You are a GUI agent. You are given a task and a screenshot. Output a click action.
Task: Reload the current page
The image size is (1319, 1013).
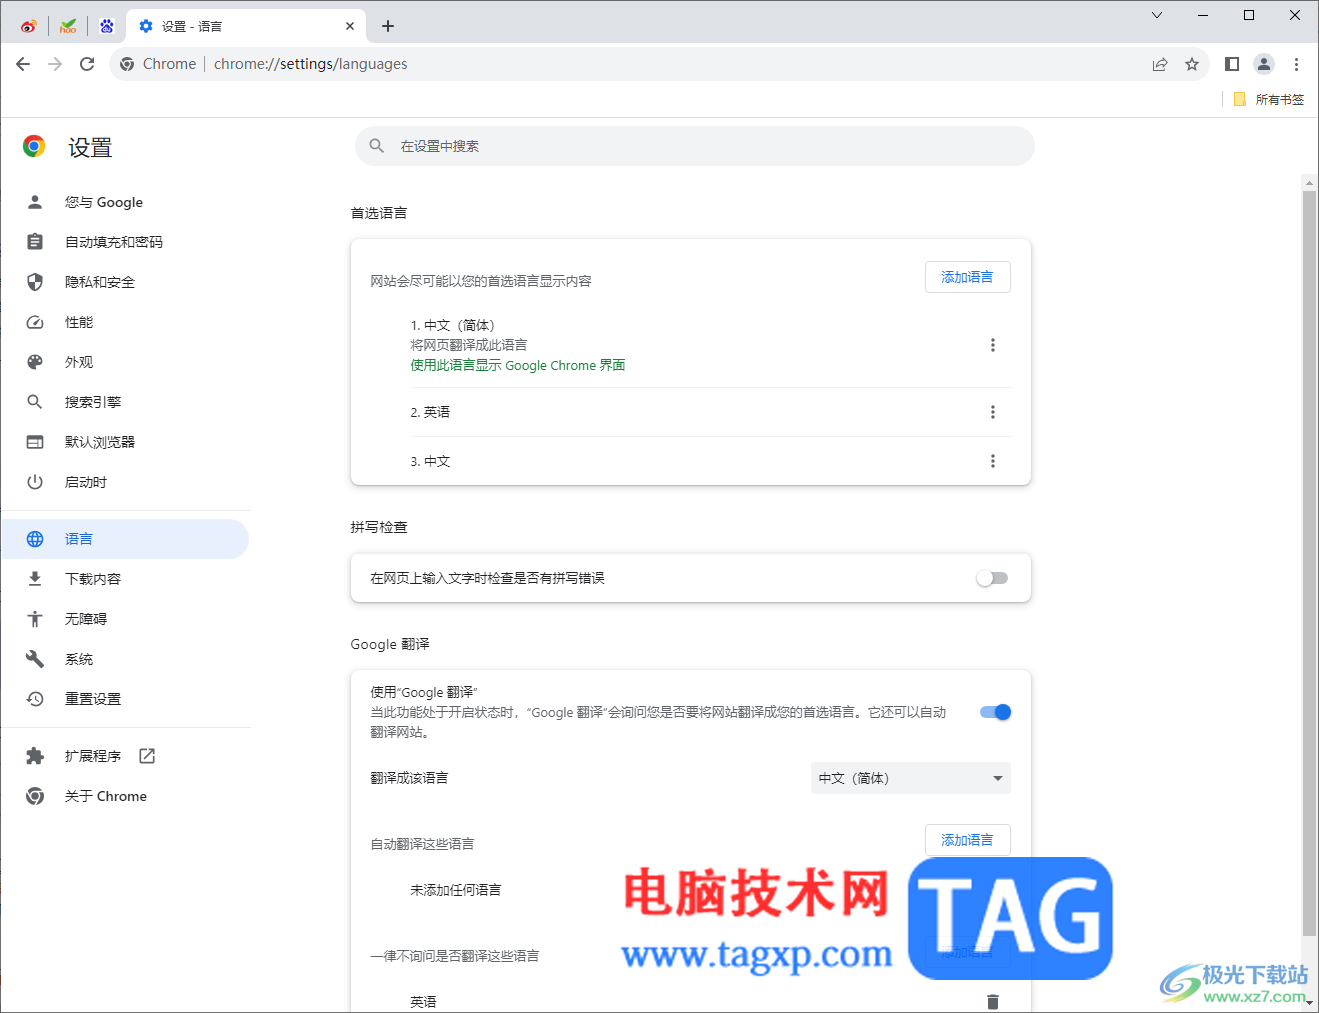tap(87, 64)
